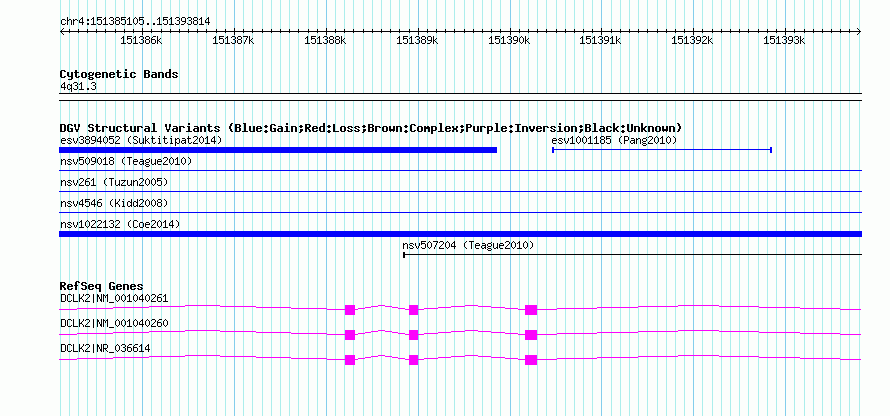Screen dimensions: 890x416
Task: Click the thick blue nsv1022132 gain bar
Action: tap(460, 234)
